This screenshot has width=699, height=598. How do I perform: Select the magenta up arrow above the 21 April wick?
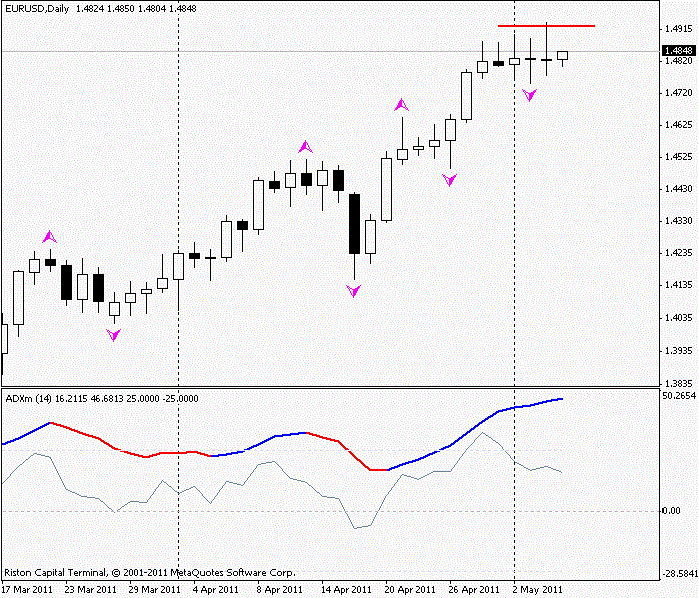click(402, 105)
